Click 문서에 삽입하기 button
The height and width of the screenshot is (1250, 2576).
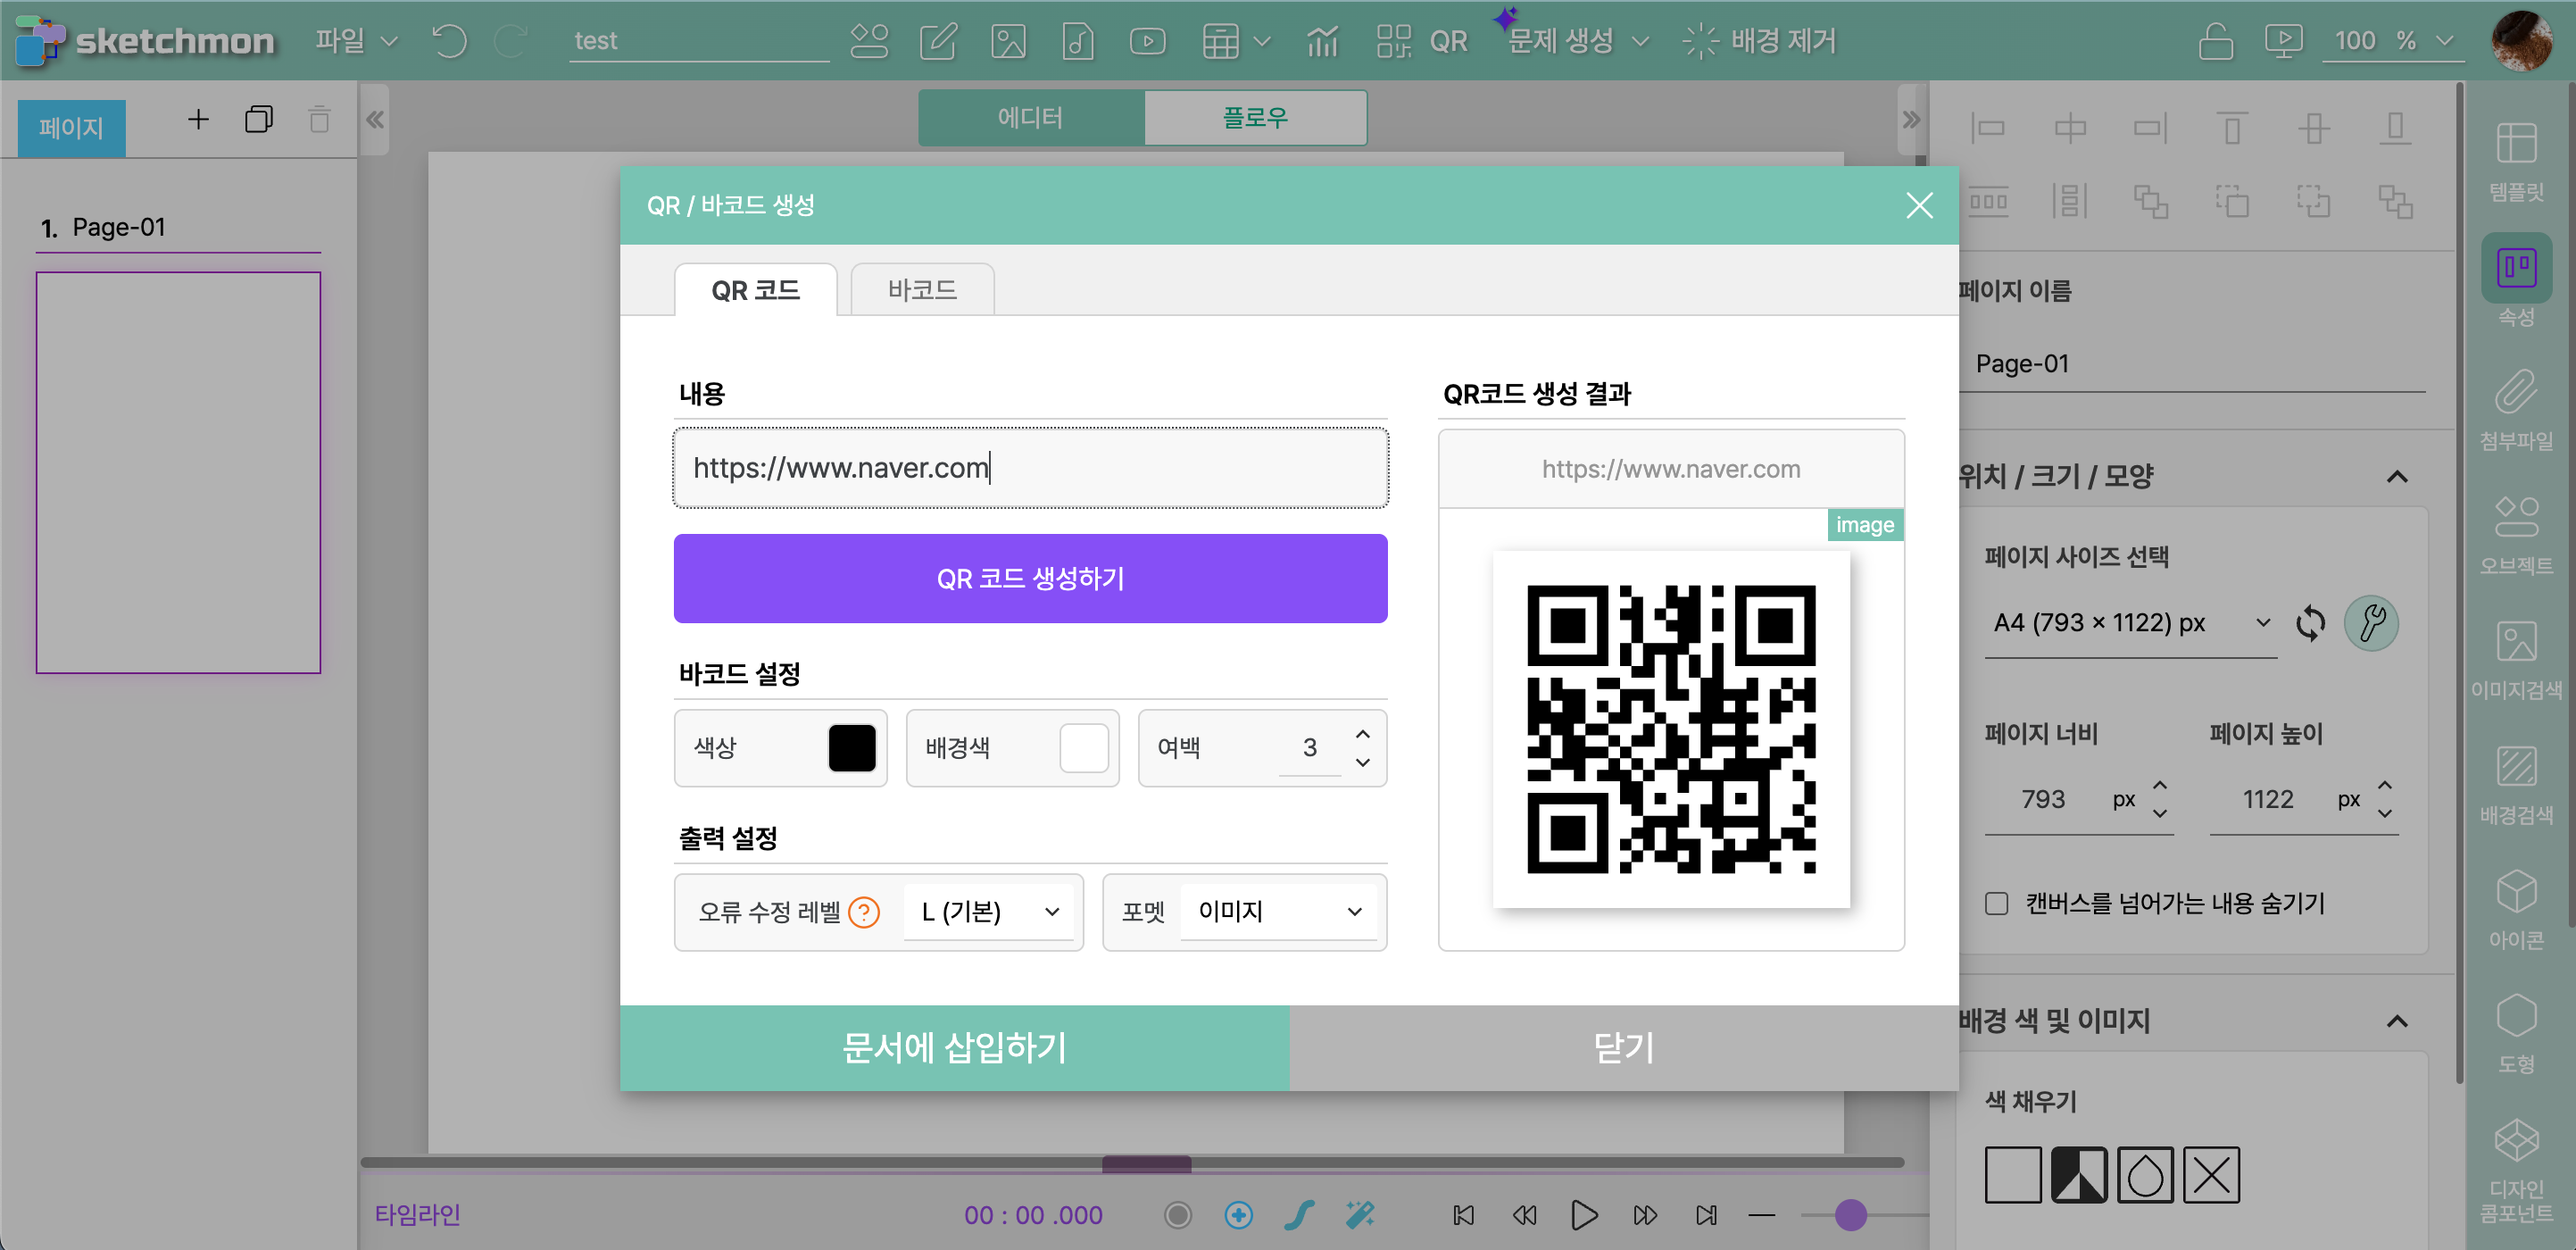953,1047
